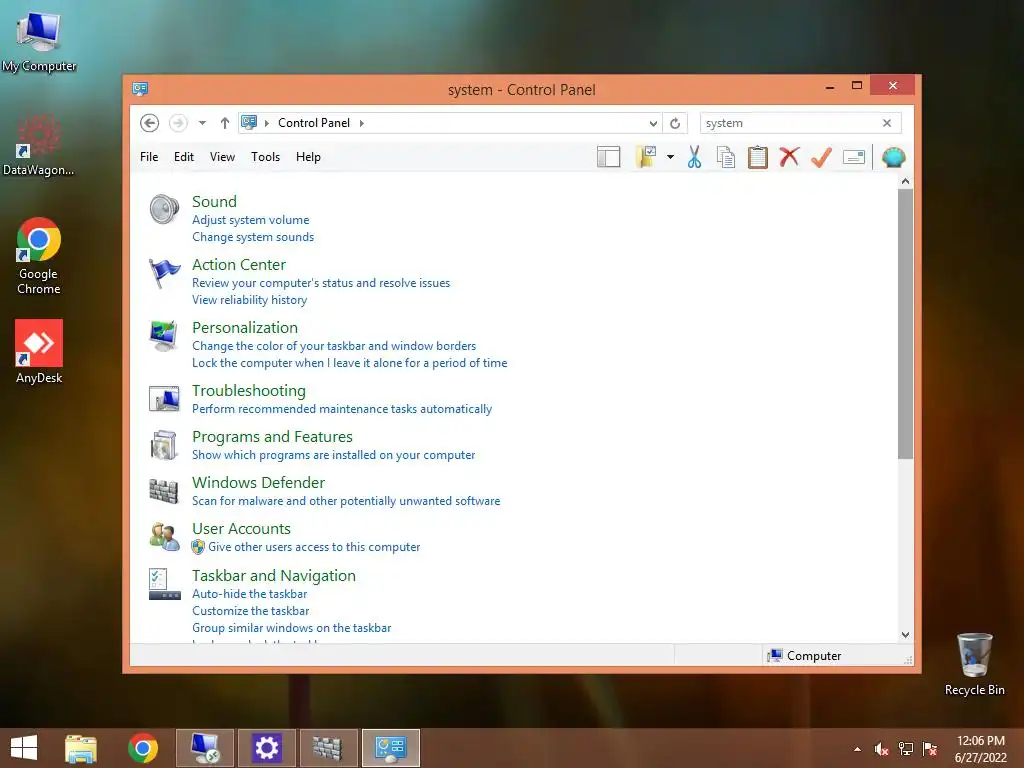Click the muted volume tray icon

click(x=882, y=749)
